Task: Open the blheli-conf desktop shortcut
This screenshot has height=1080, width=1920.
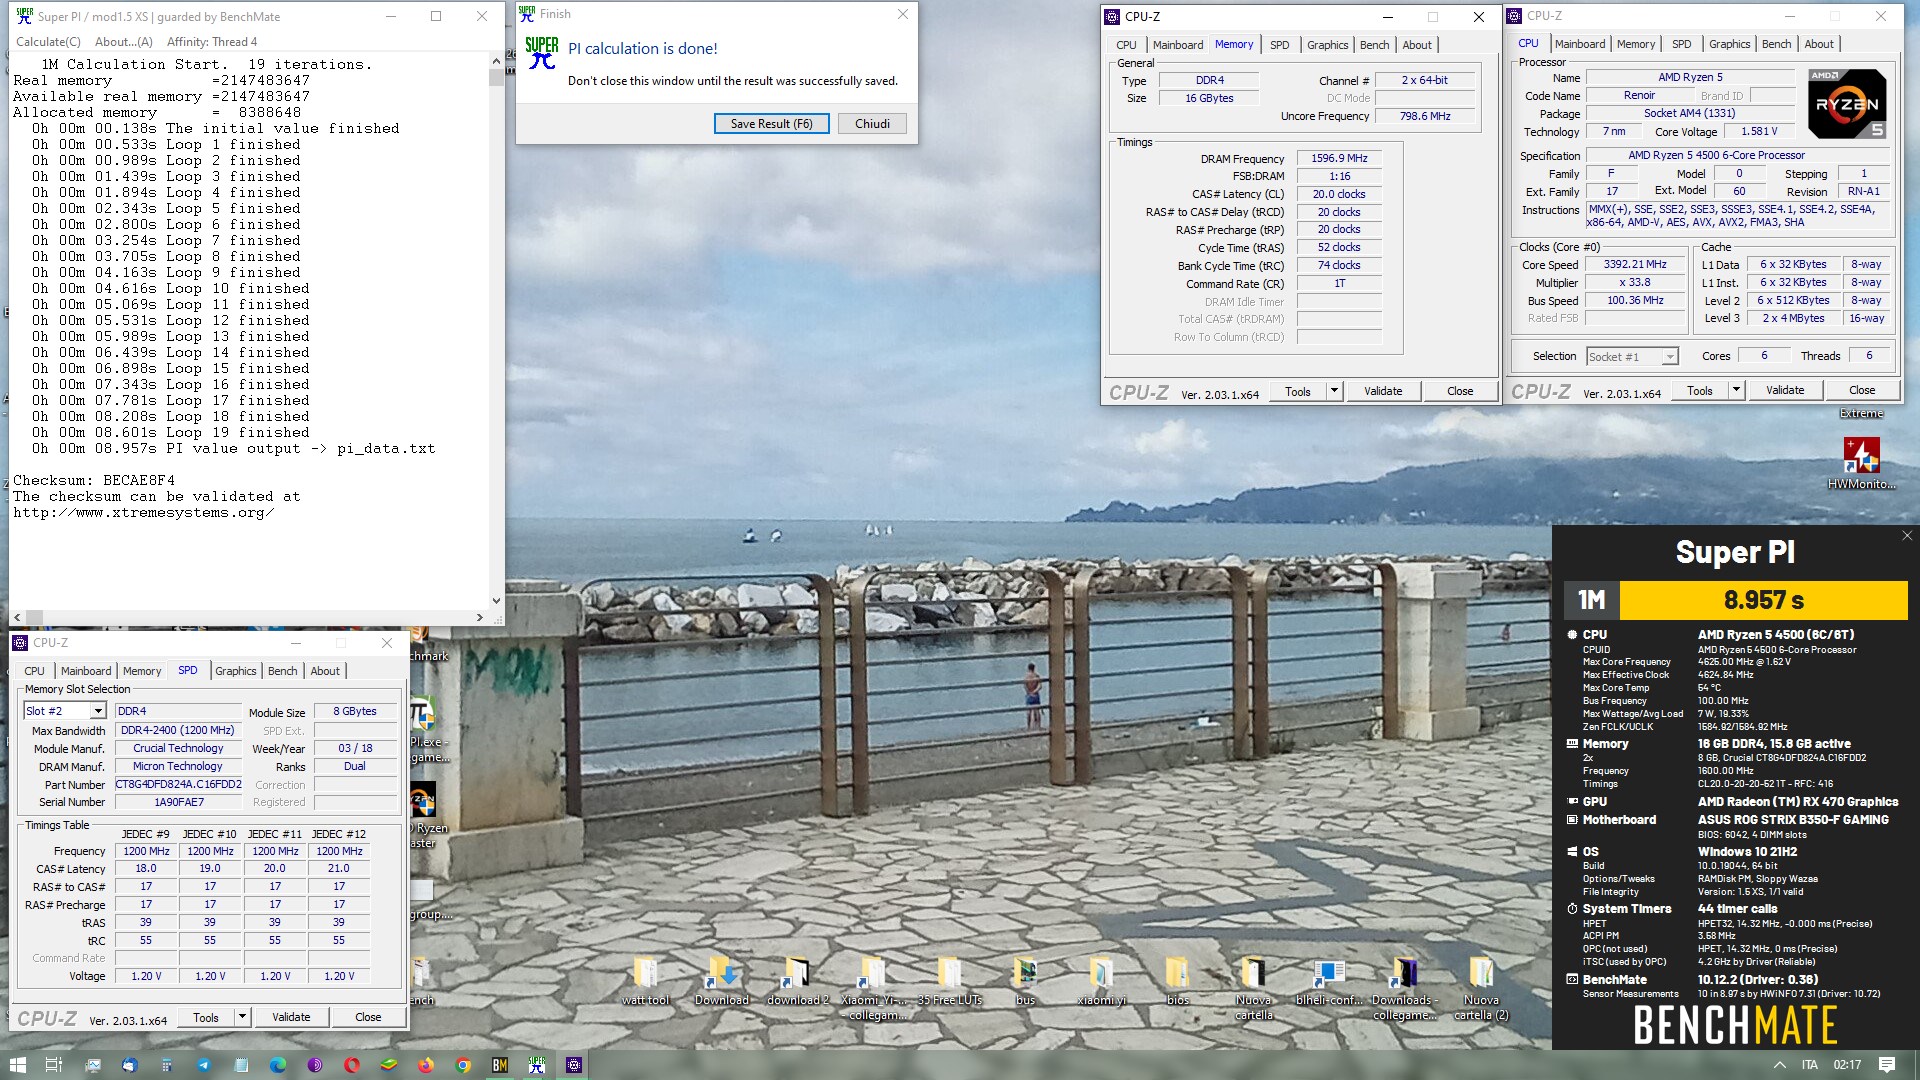Action: [1329, 981]
